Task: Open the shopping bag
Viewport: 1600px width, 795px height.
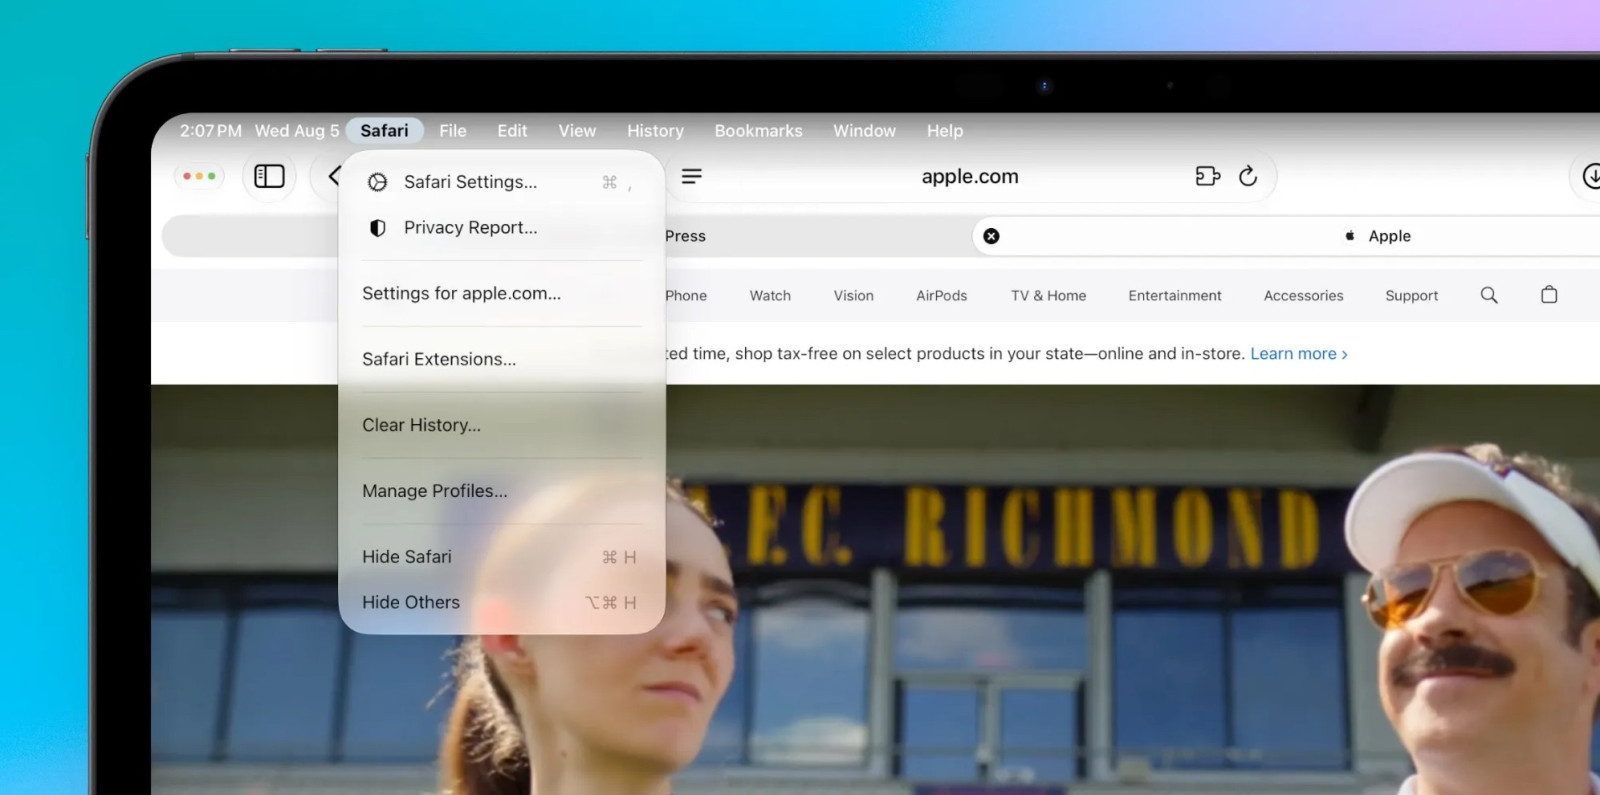Action: [x=1549, y=295]
